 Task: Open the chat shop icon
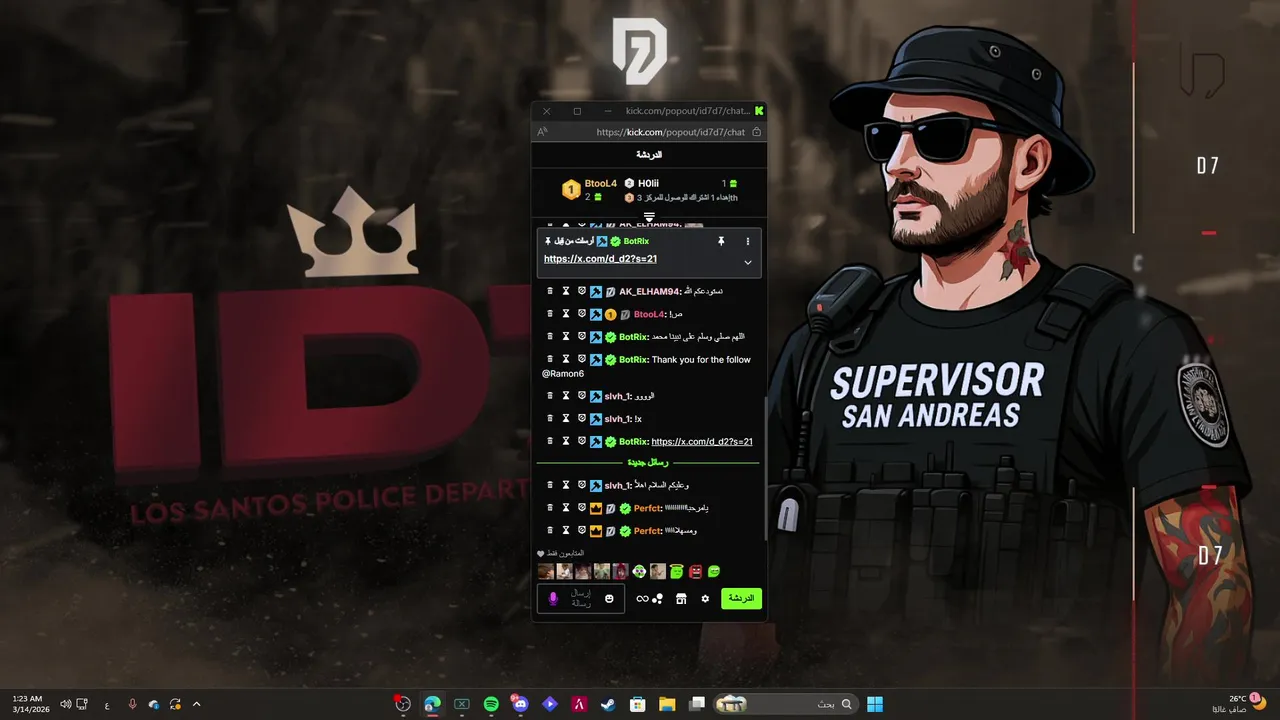[x=681, y=598]
